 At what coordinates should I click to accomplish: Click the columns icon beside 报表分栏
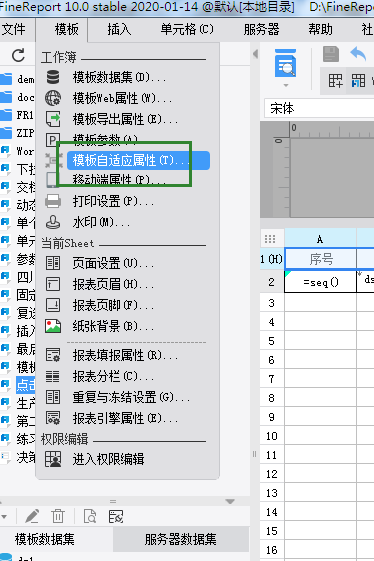53,376
